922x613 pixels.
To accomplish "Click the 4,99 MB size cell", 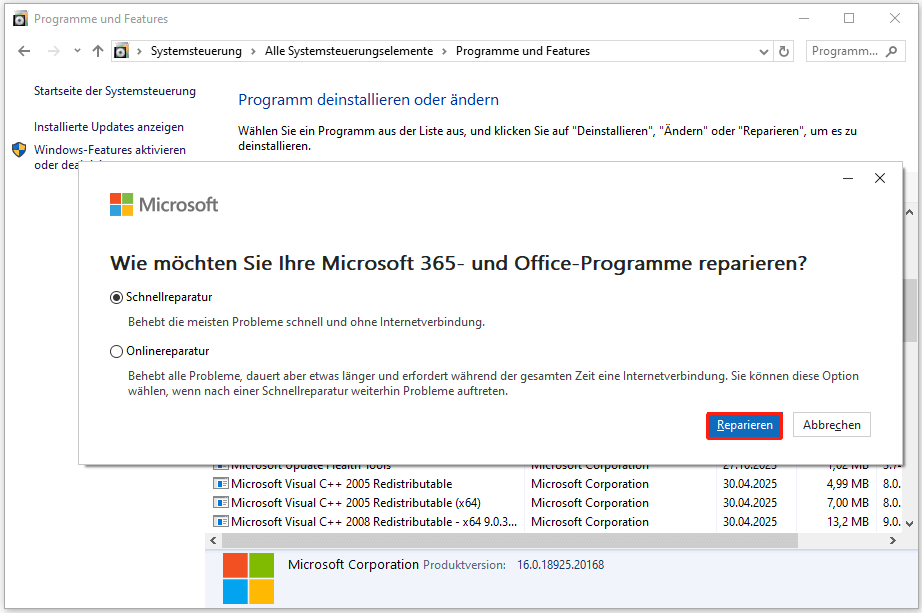I will pyautogui.click(x=847, y=484).
